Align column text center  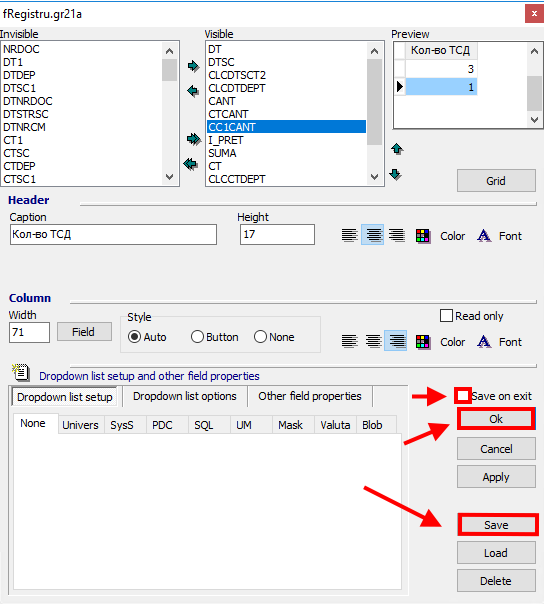373,341
